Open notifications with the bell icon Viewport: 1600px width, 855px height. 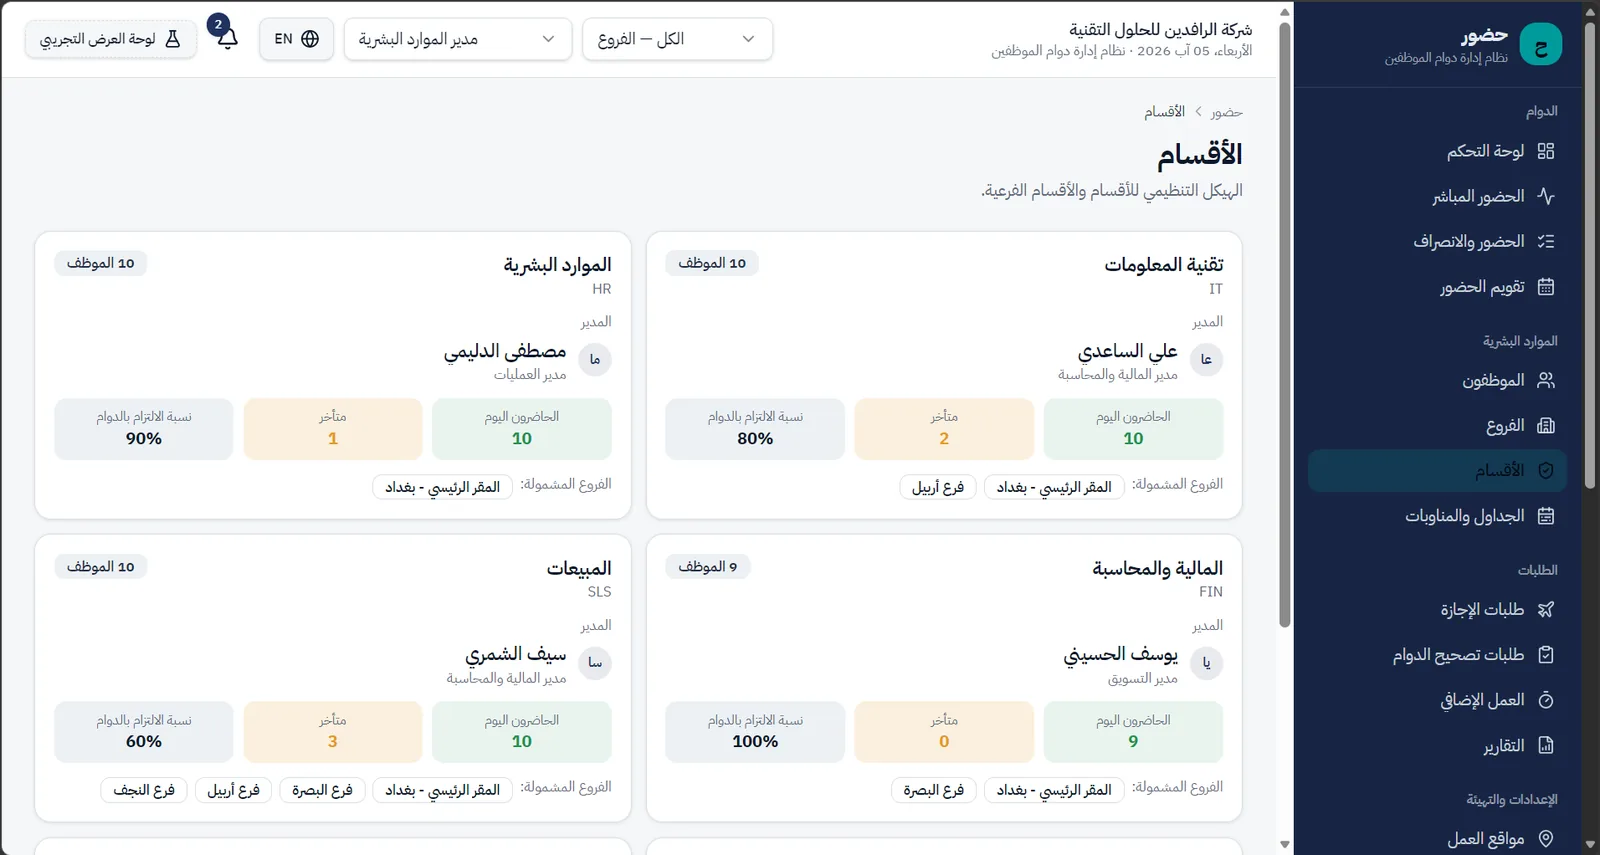point(227,39)
